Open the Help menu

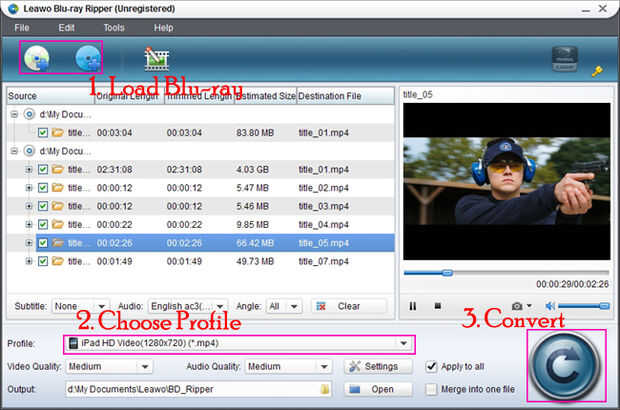(x=163, y=28)
